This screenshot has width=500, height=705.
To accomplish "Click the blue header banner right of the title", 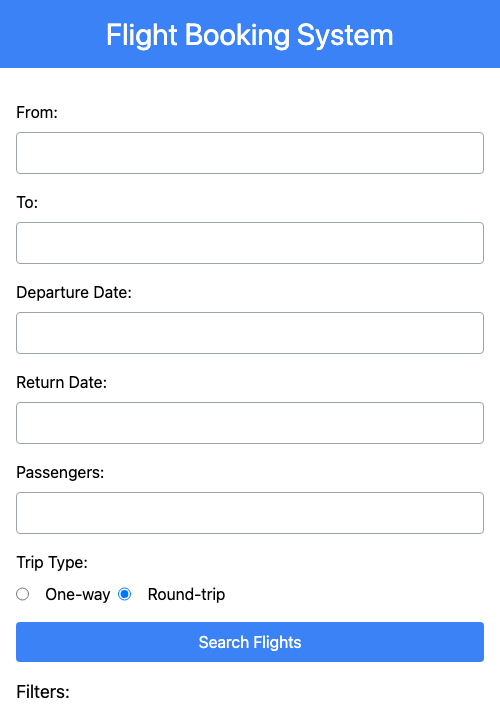I will [x=447, y=34].
